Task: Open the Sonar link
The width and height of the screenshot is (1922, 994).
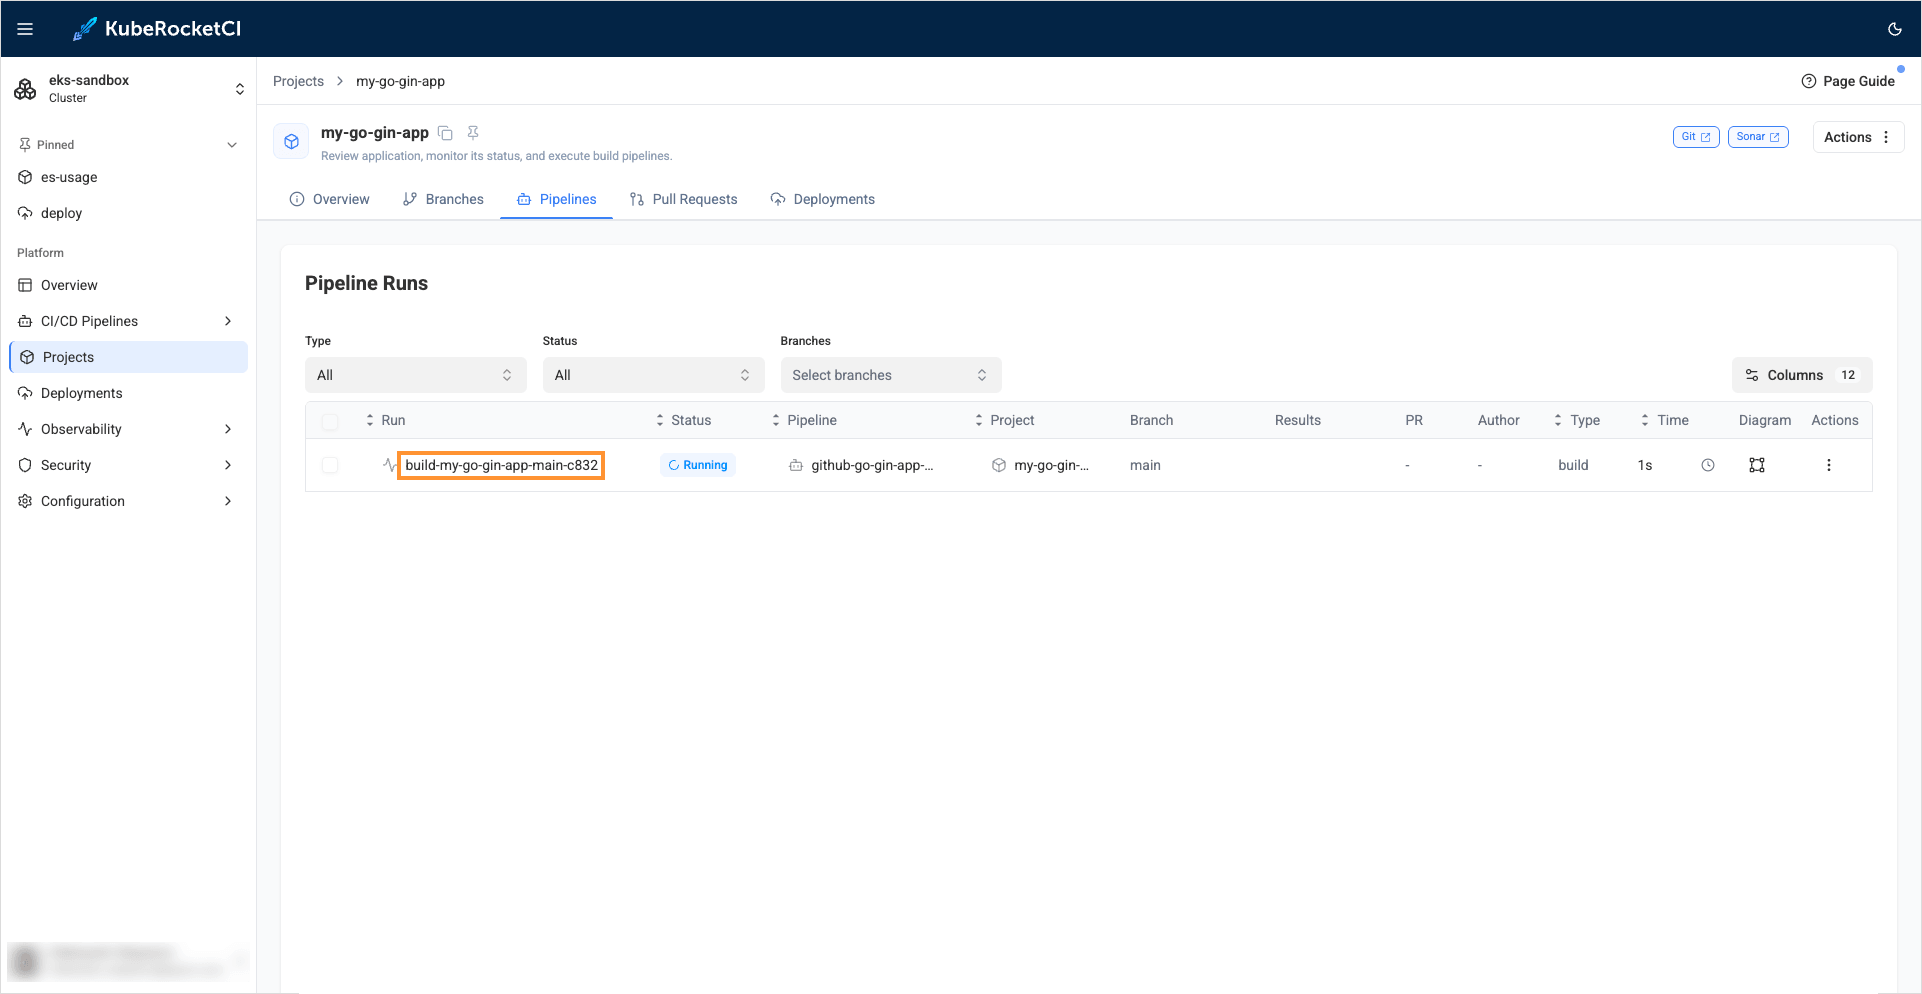Action: (x=1757, y=136)
